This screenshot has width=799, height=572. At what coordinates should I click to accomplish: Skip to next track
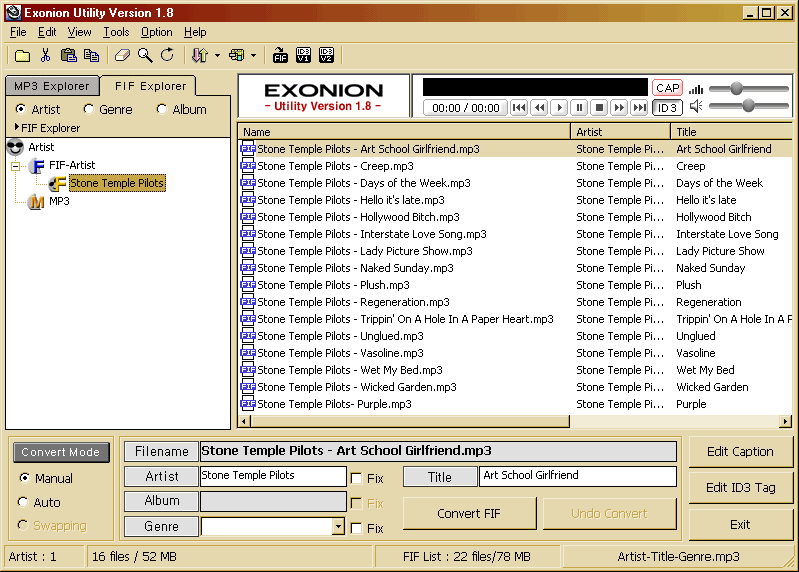(x=639, y=107)
